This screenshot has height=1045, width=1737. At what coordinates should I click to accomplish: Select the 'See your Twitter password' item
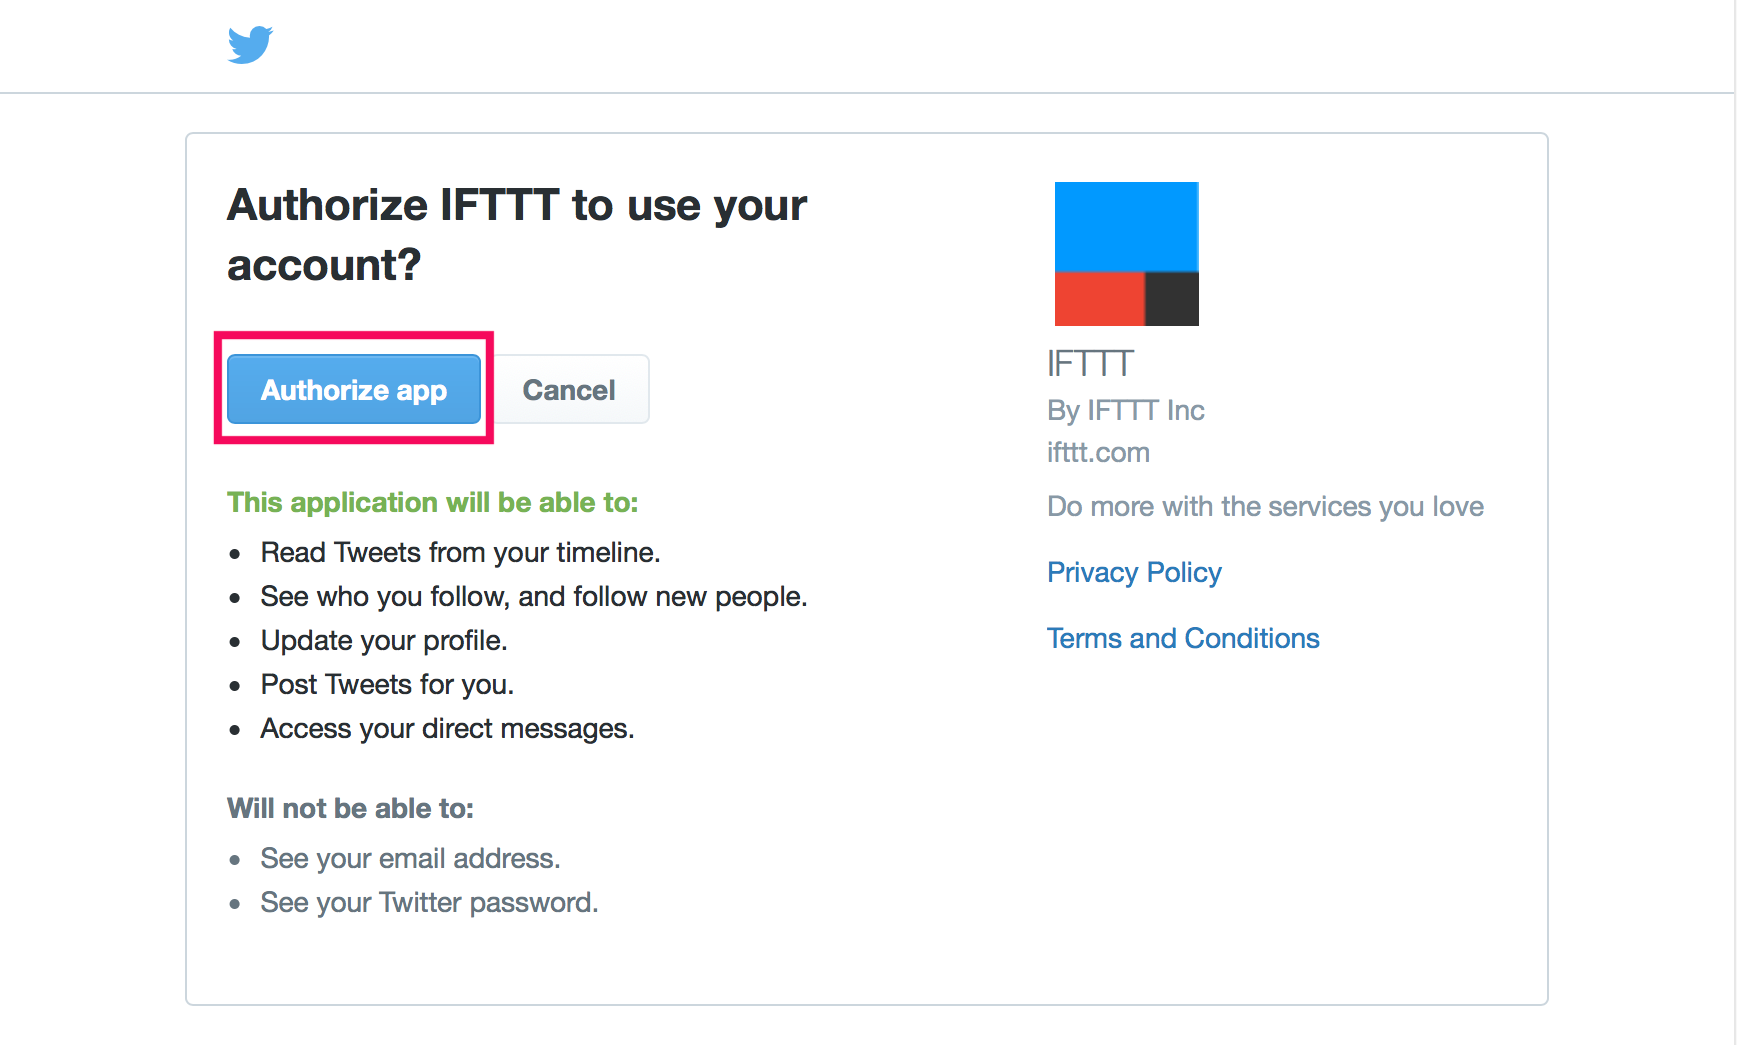click(x=429, y=902)
